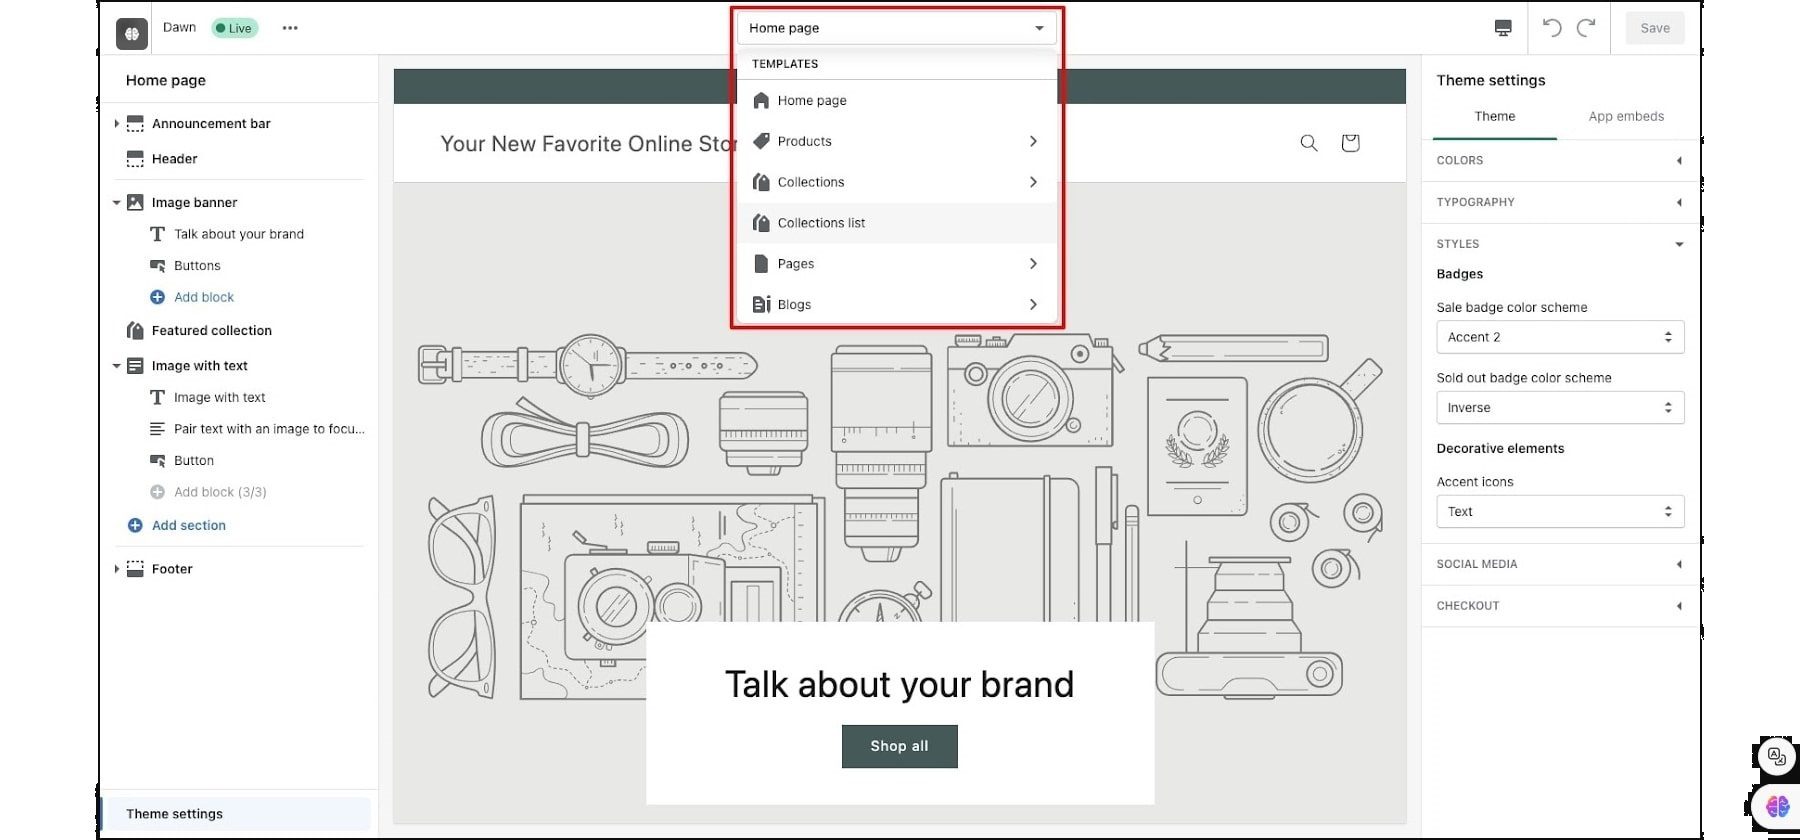Open the Accent icons dropdown
The width and height of the screenshot is (1800, 840).
(x=1559, y=511)
